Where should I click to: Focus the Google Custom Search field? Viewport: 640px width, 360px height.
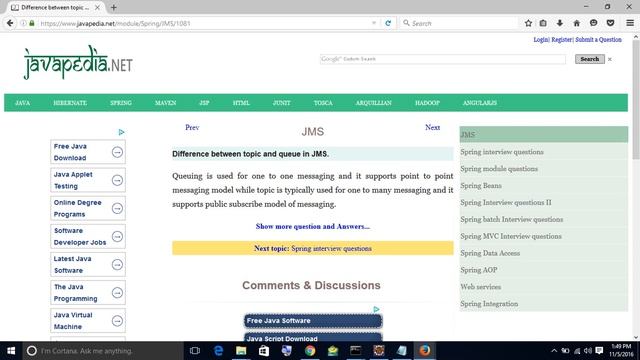(x=443, y=59)
